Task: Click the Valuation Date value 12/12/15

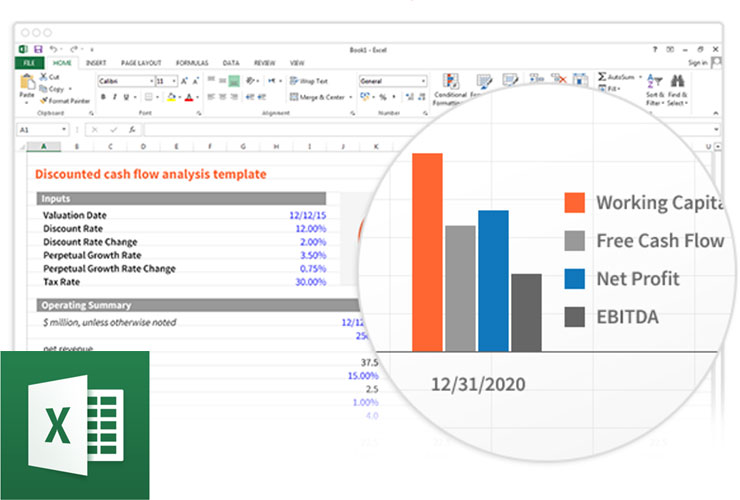Action: point(307,215)
